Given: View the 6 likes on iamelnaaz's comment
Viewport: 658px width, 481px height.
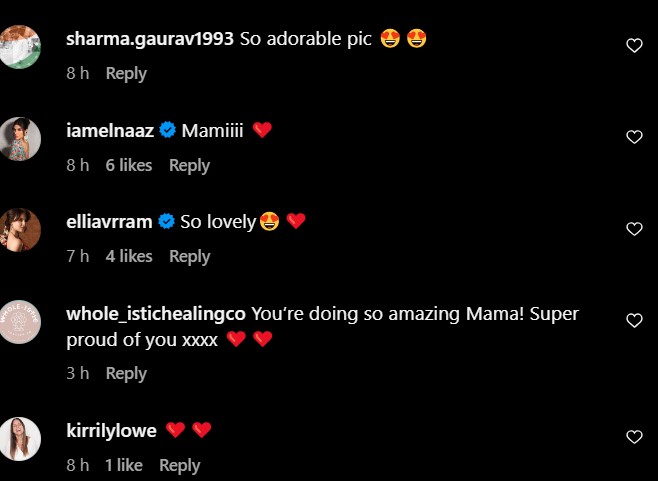Looking at the screenshot, I should (129, 165).
